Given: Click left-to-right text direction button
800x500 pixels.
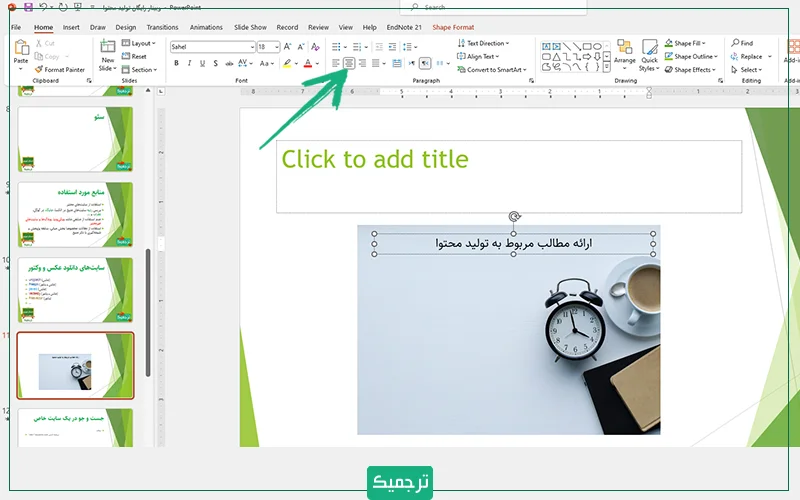Looking at the screenshot, I should (412, 63).
